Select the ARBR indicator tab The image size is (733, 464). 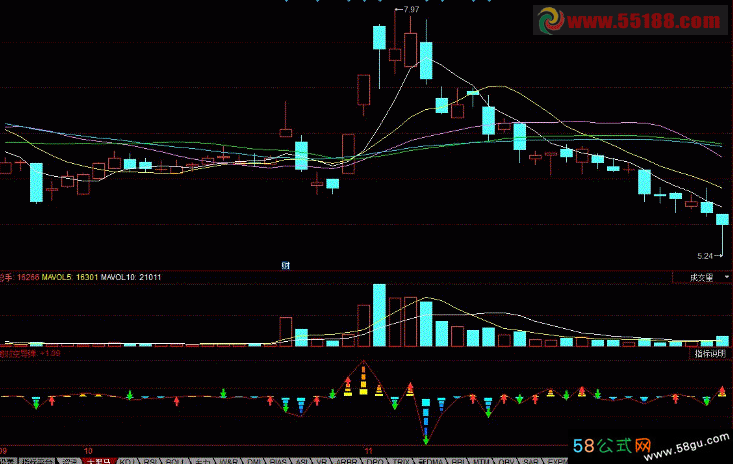[347, 461]
